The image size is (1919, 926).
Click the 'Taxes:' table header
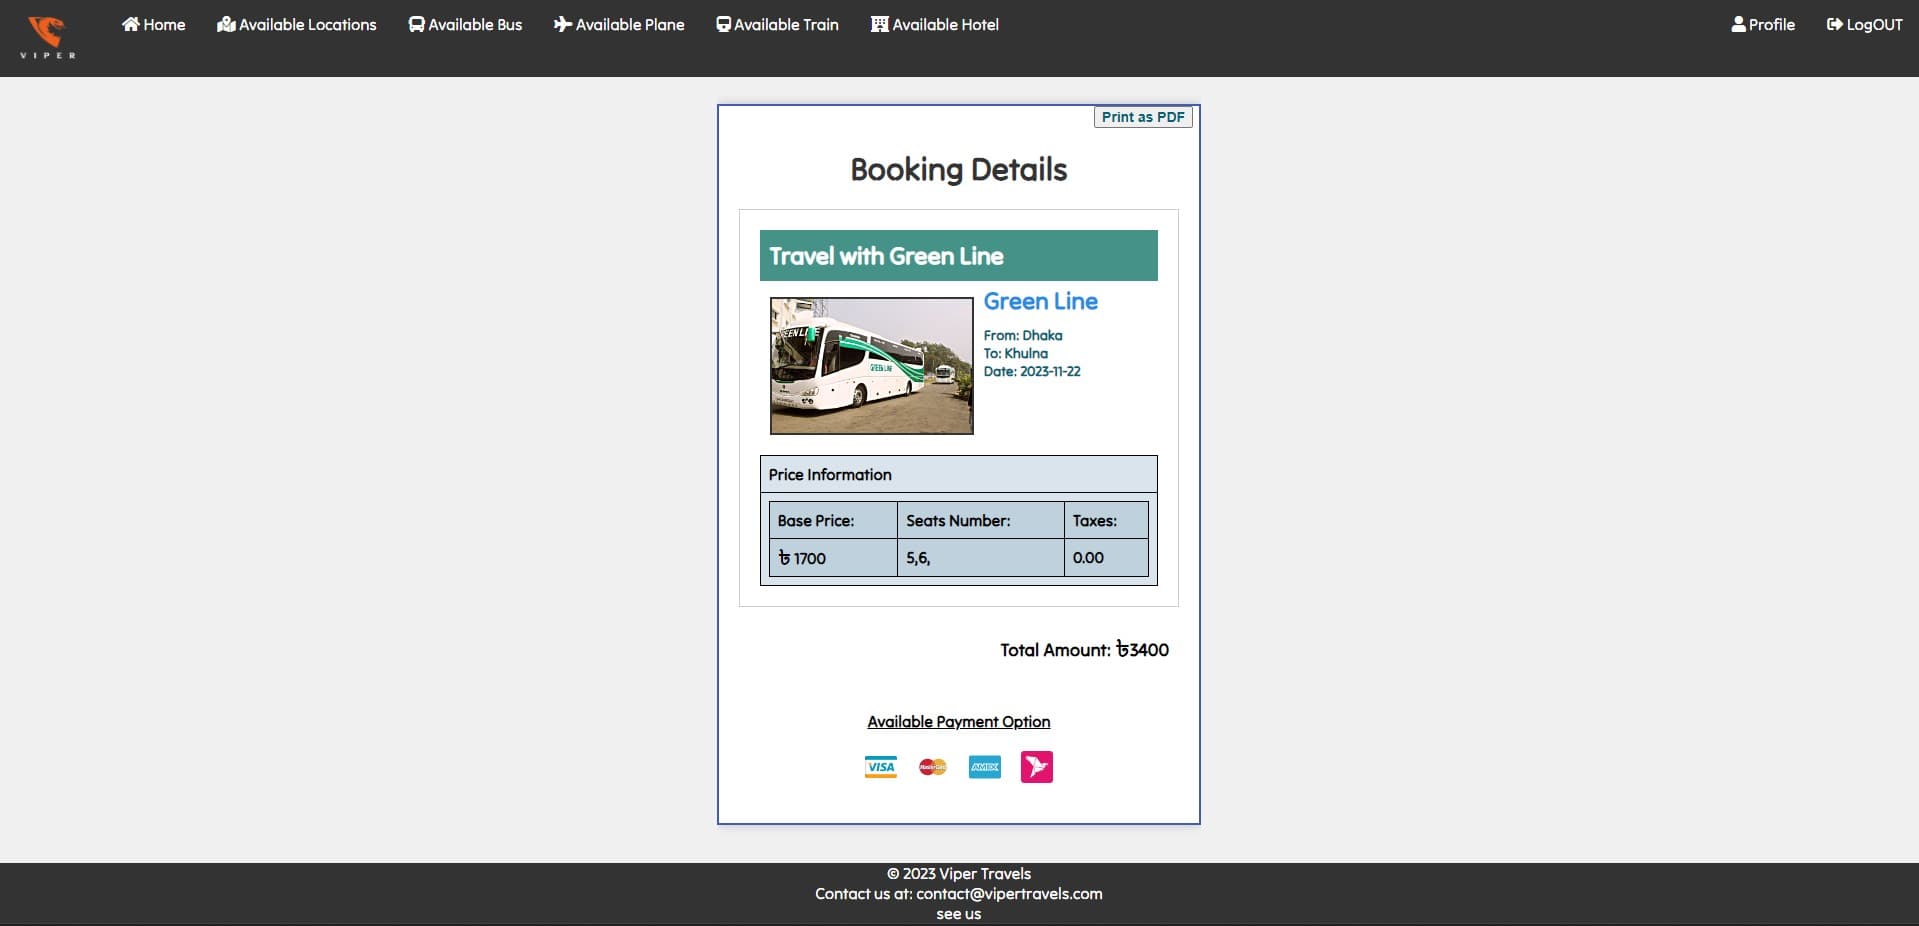click(1106, 521)
